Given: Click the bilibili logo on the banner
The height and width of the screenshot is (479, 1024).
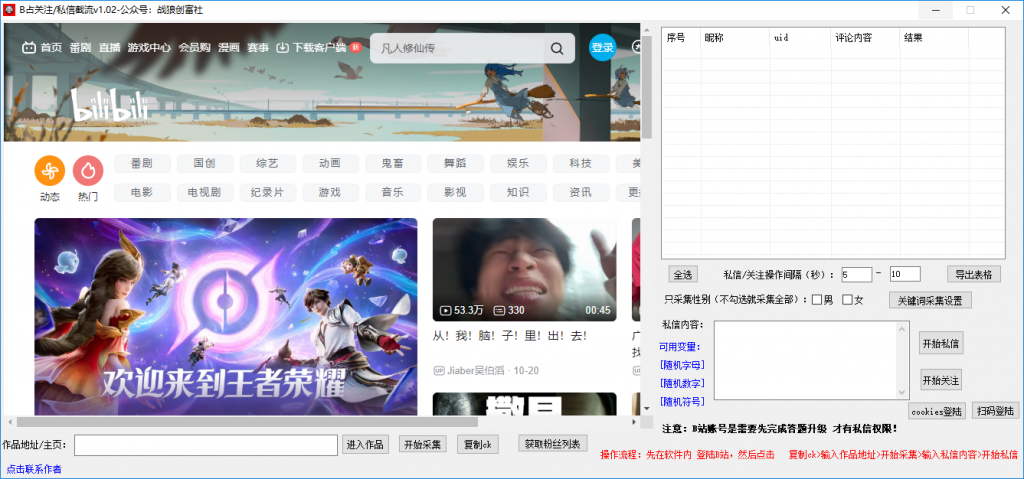Looking at the screenshot, I should 108,106.
